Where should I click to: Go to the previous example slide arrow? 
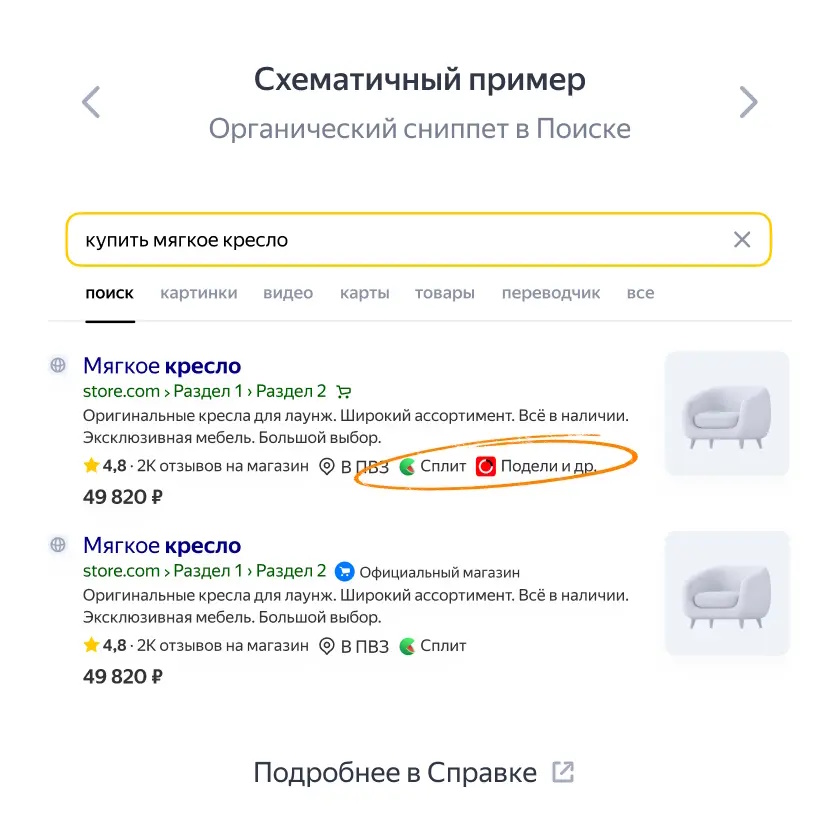coord(91,102)
